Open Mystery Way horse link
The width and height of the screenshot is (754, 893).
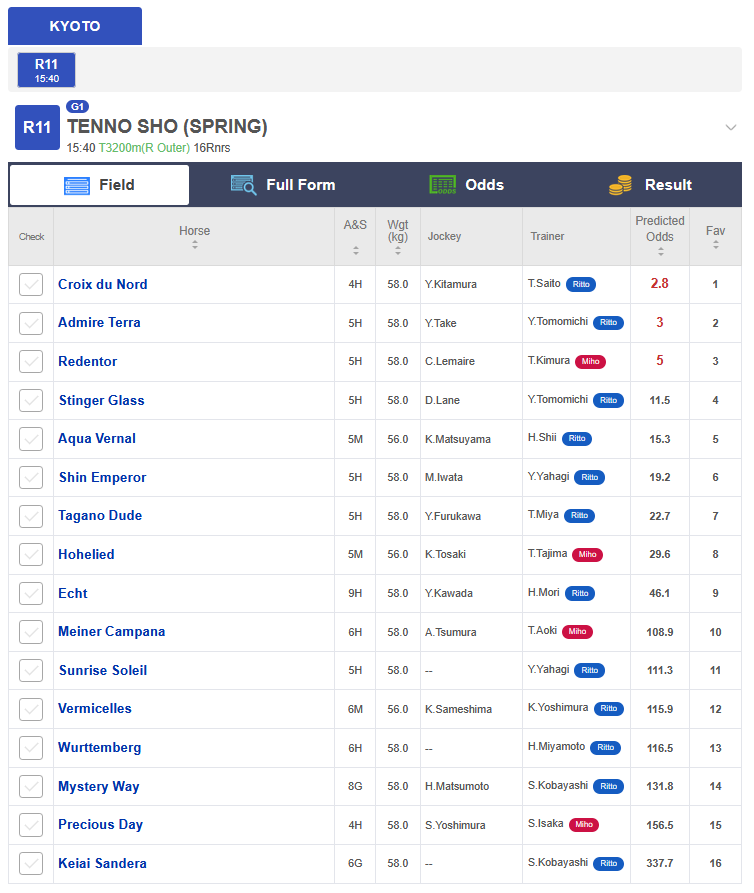tap(99, 787)
